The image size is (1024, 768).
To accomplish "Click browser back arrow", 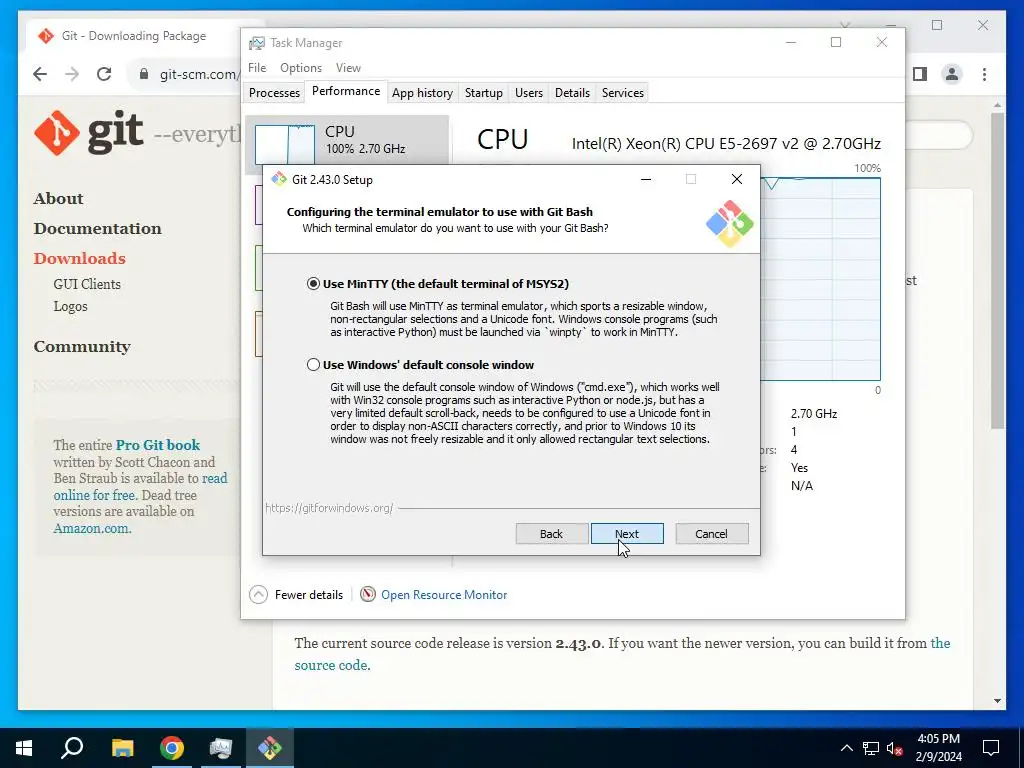I will coord(40,74).
